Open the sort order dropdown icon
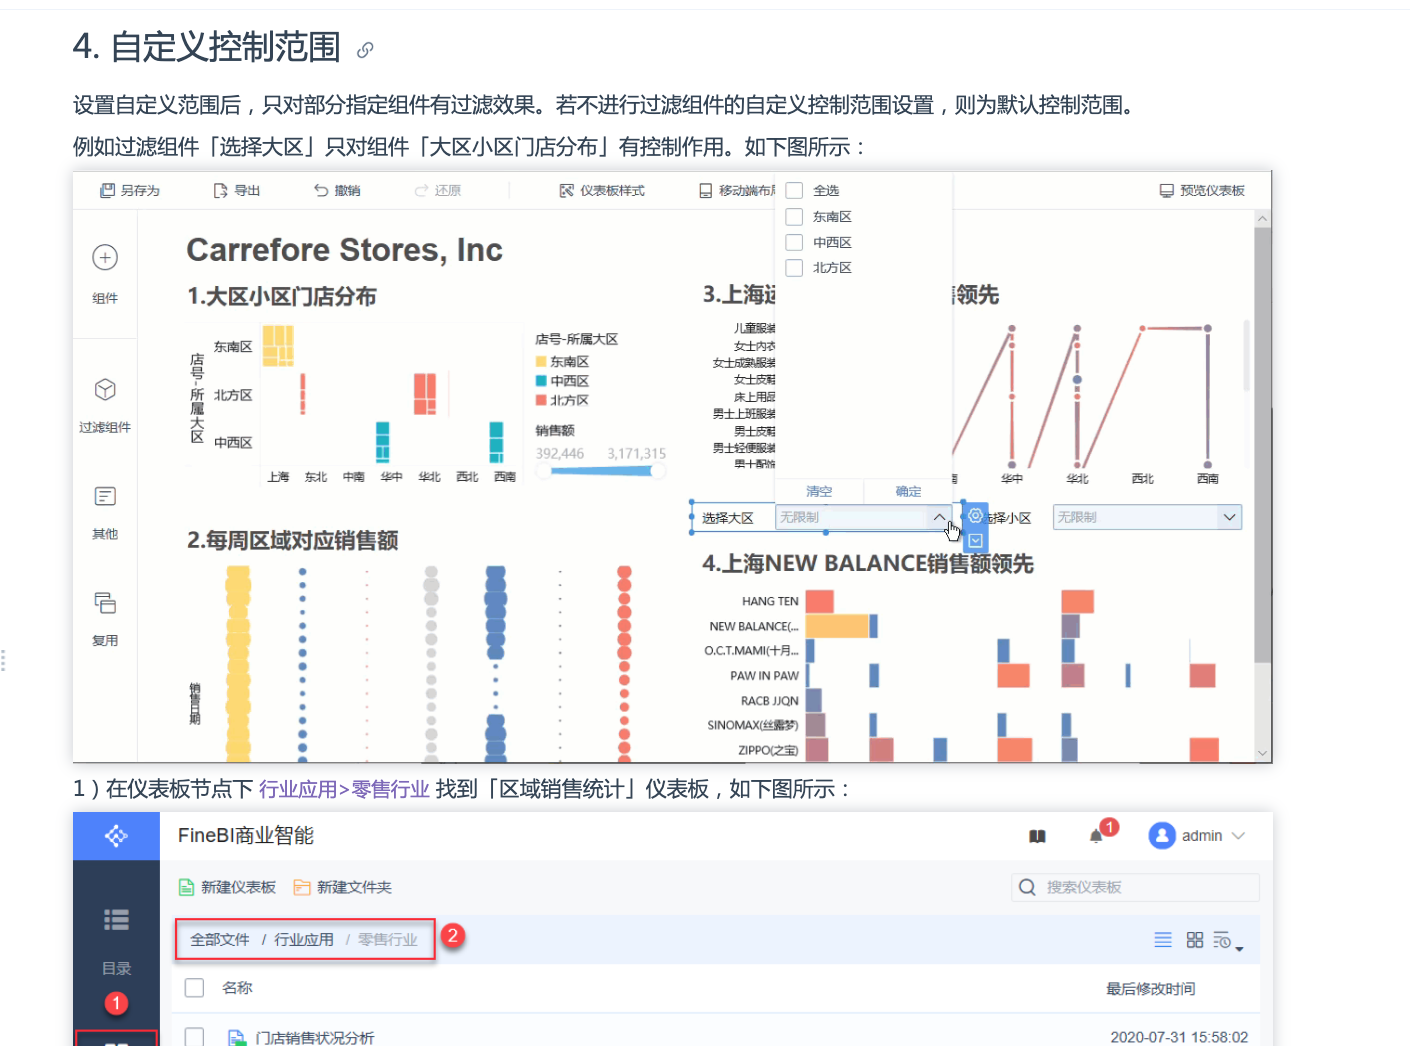The height and width of the screenshot is (1046, 1410). point(1228,941)
